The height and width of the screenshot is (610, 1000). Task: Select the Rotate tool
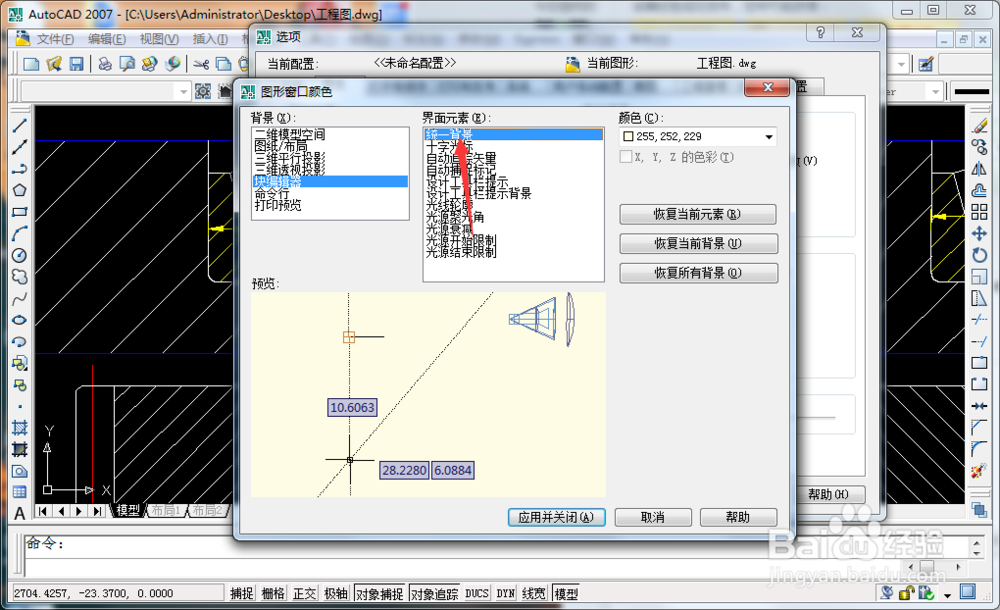(x=980, y=255)
